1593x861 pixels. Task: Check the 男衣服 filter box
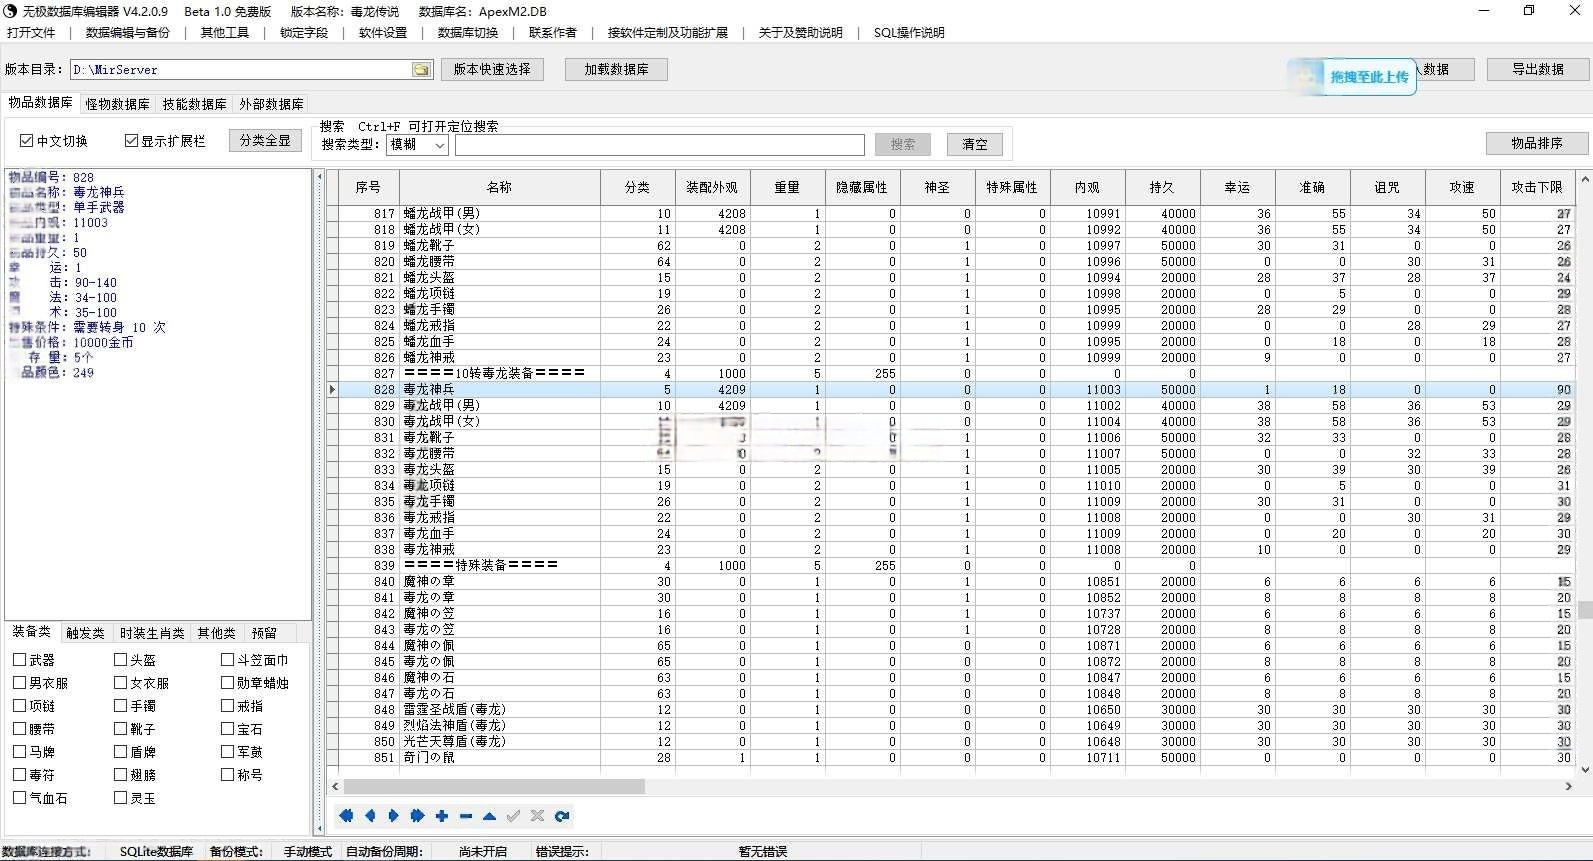pyautogui.click(x=19, y=683)
